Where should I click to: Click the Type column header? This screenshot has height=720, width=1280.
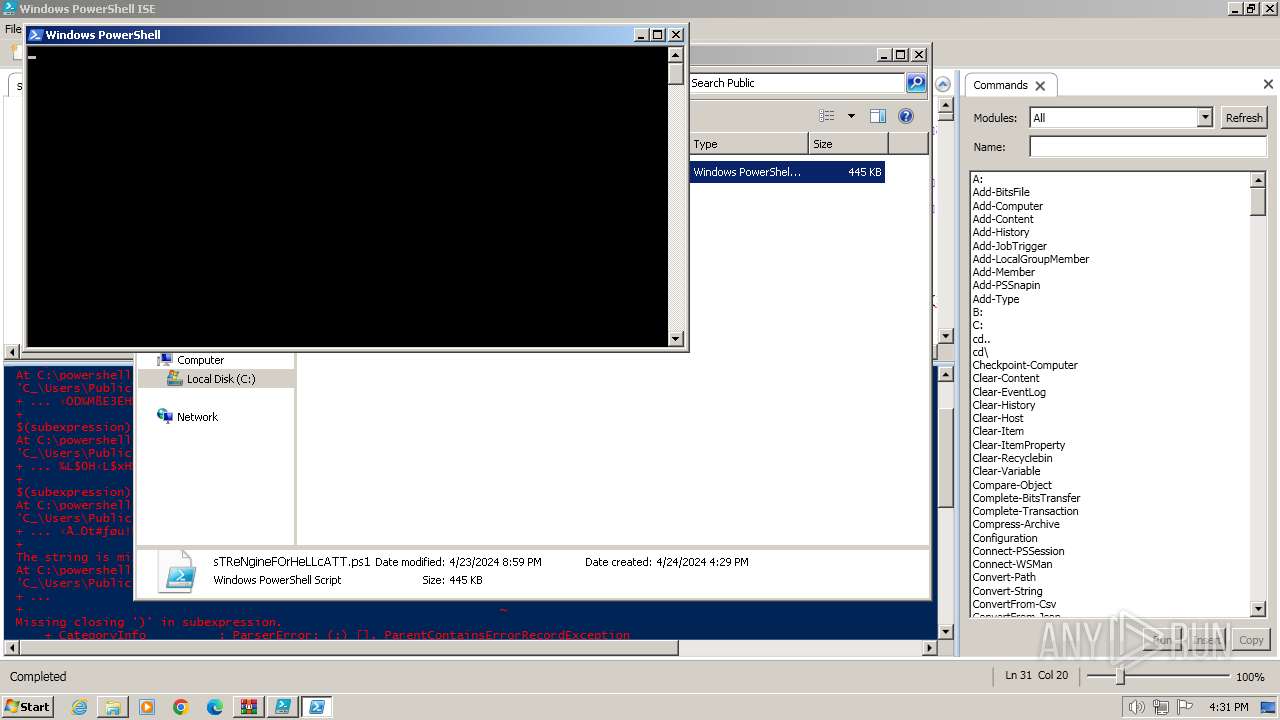coord(749,144)
